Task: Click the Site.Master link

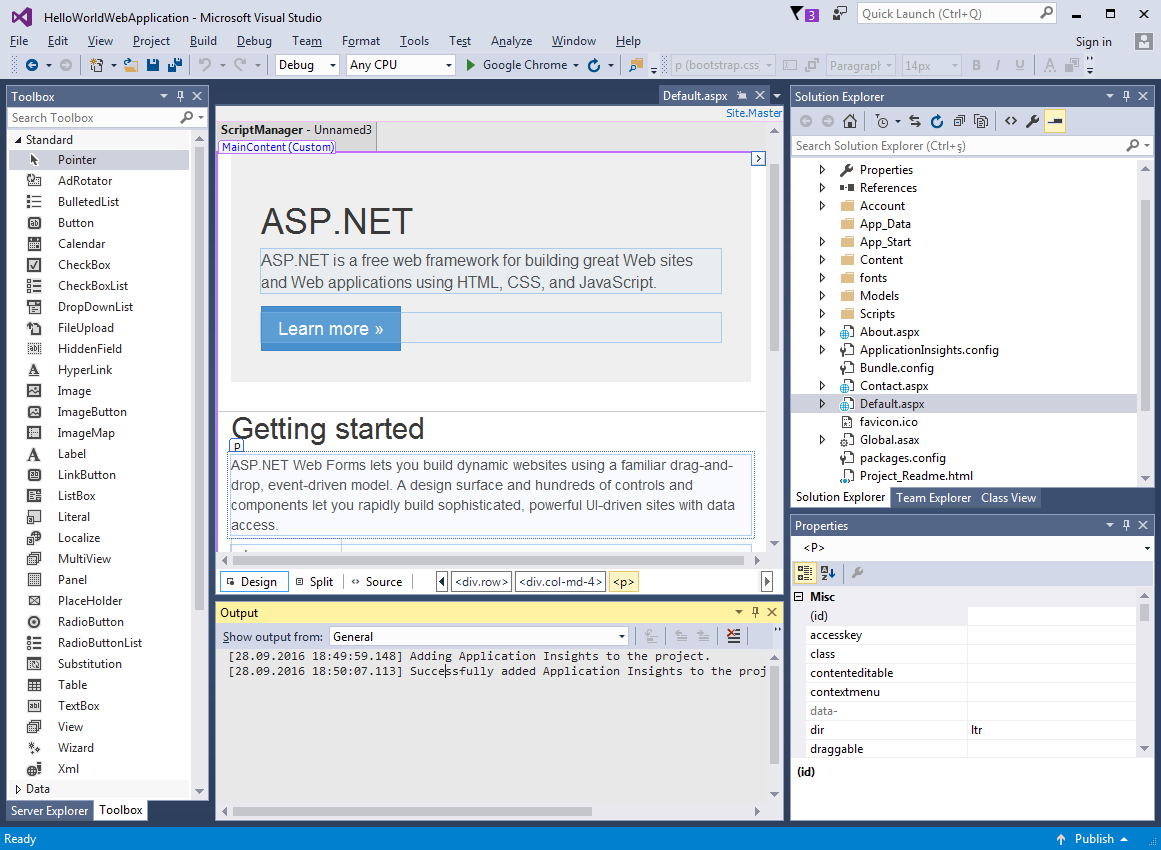Action: click(754, 113)
